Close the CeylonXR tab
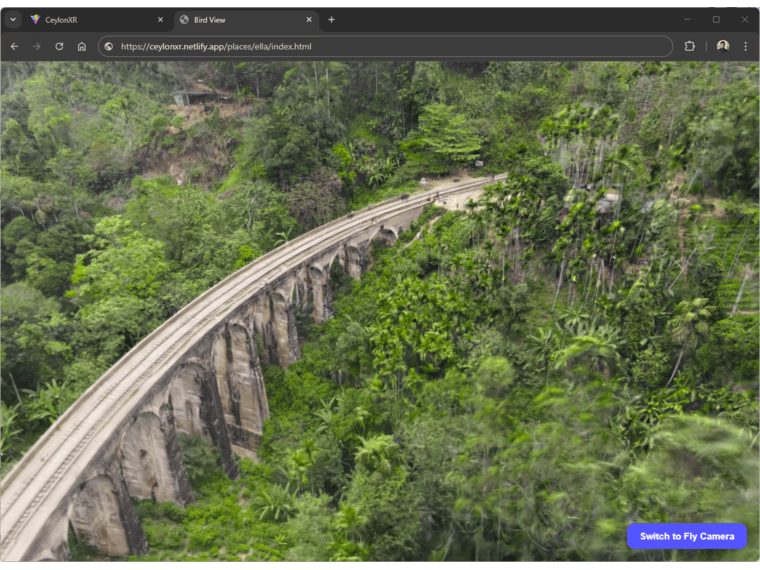This screenshot has width=760, height=570. [160, 19]
